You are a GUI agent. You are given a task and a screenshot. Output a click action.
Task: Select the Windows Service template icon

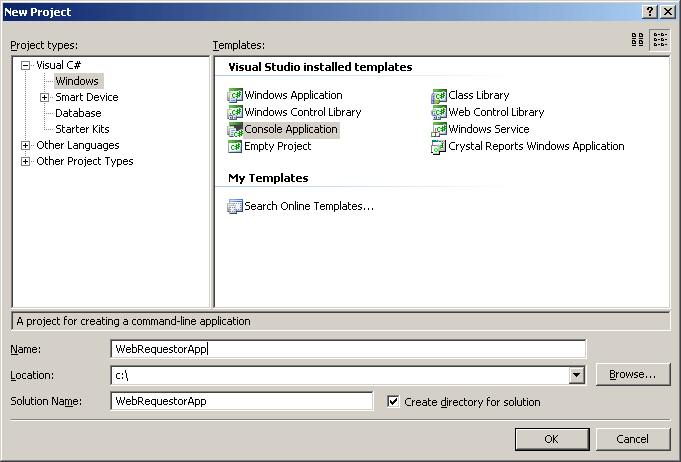coord(439,130)
